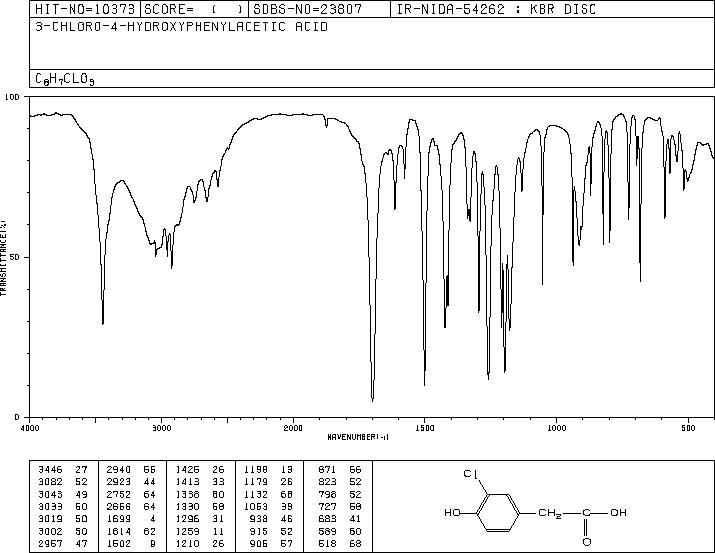This screenshot has width=715, height=553.
Task: Click the Cl atom label in the structure
Action: tap(470, 474)
